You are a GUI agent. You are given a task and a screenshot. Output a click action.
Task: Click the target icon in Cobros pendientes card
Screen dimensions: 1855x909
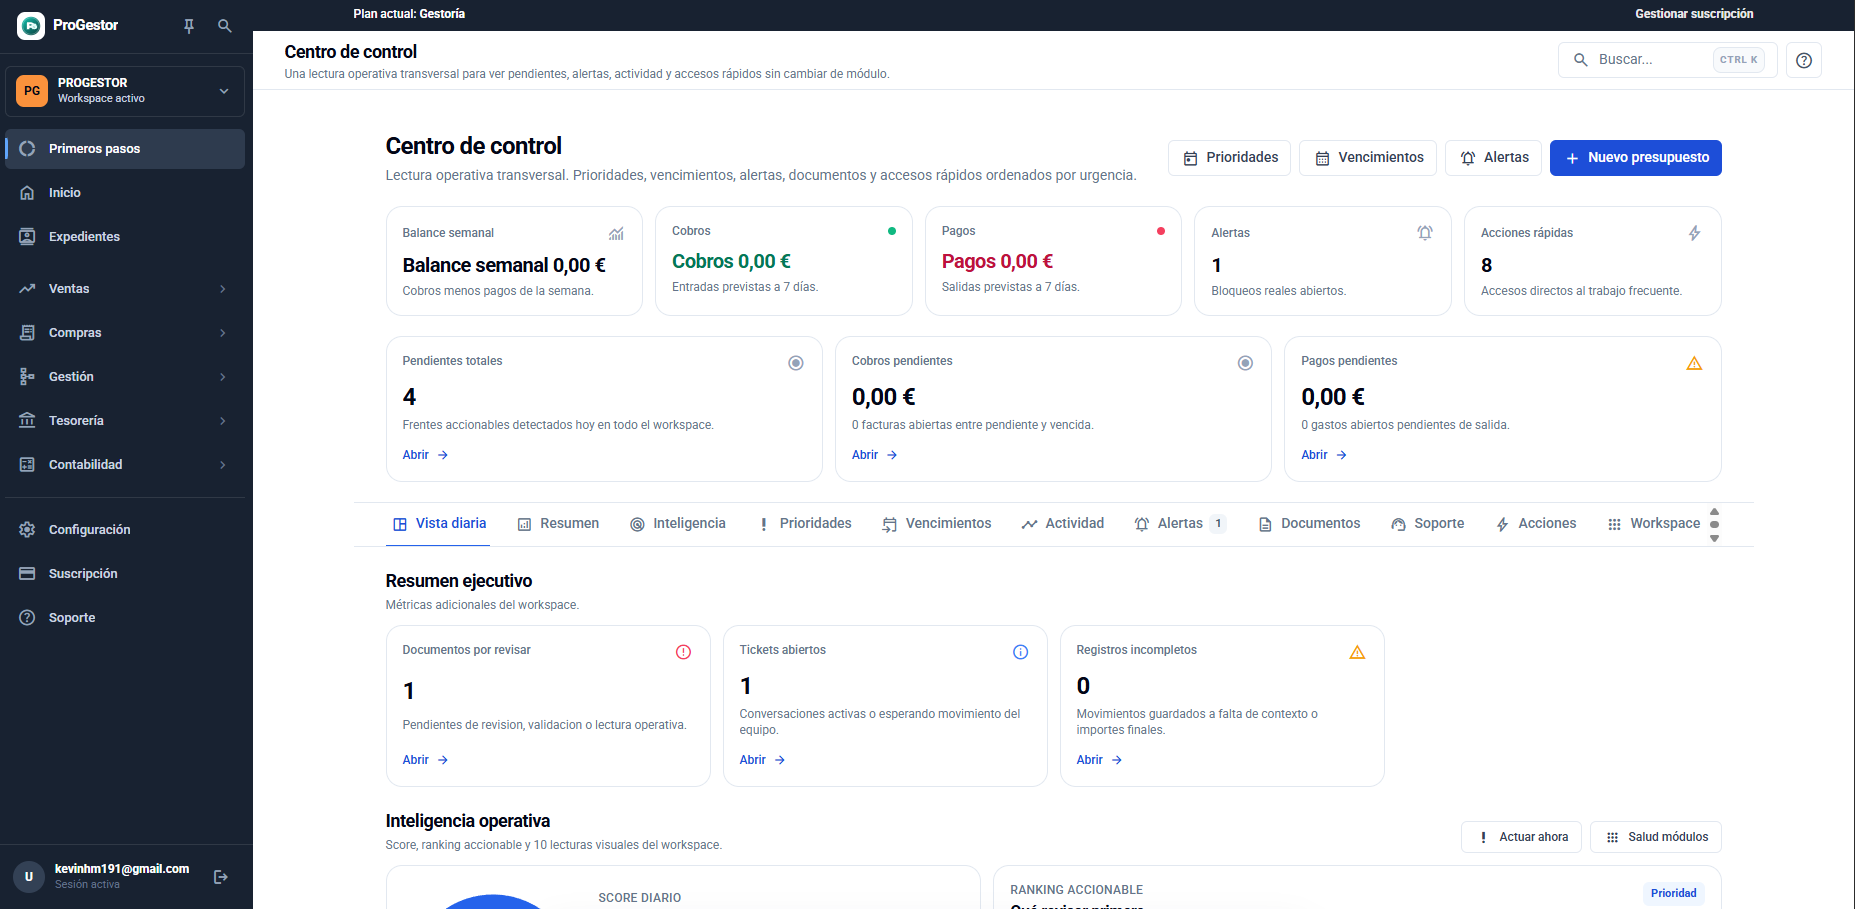[x=1245, y=363]
